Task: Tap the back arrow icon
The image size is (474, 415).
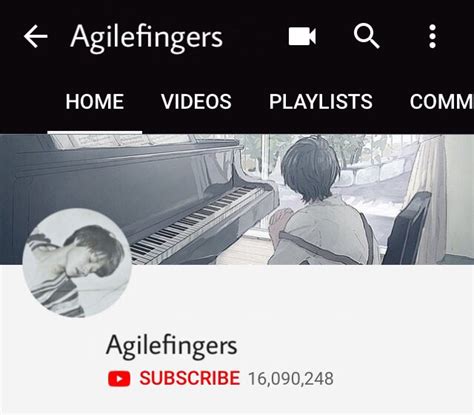Action: click(x=36, y=37)
